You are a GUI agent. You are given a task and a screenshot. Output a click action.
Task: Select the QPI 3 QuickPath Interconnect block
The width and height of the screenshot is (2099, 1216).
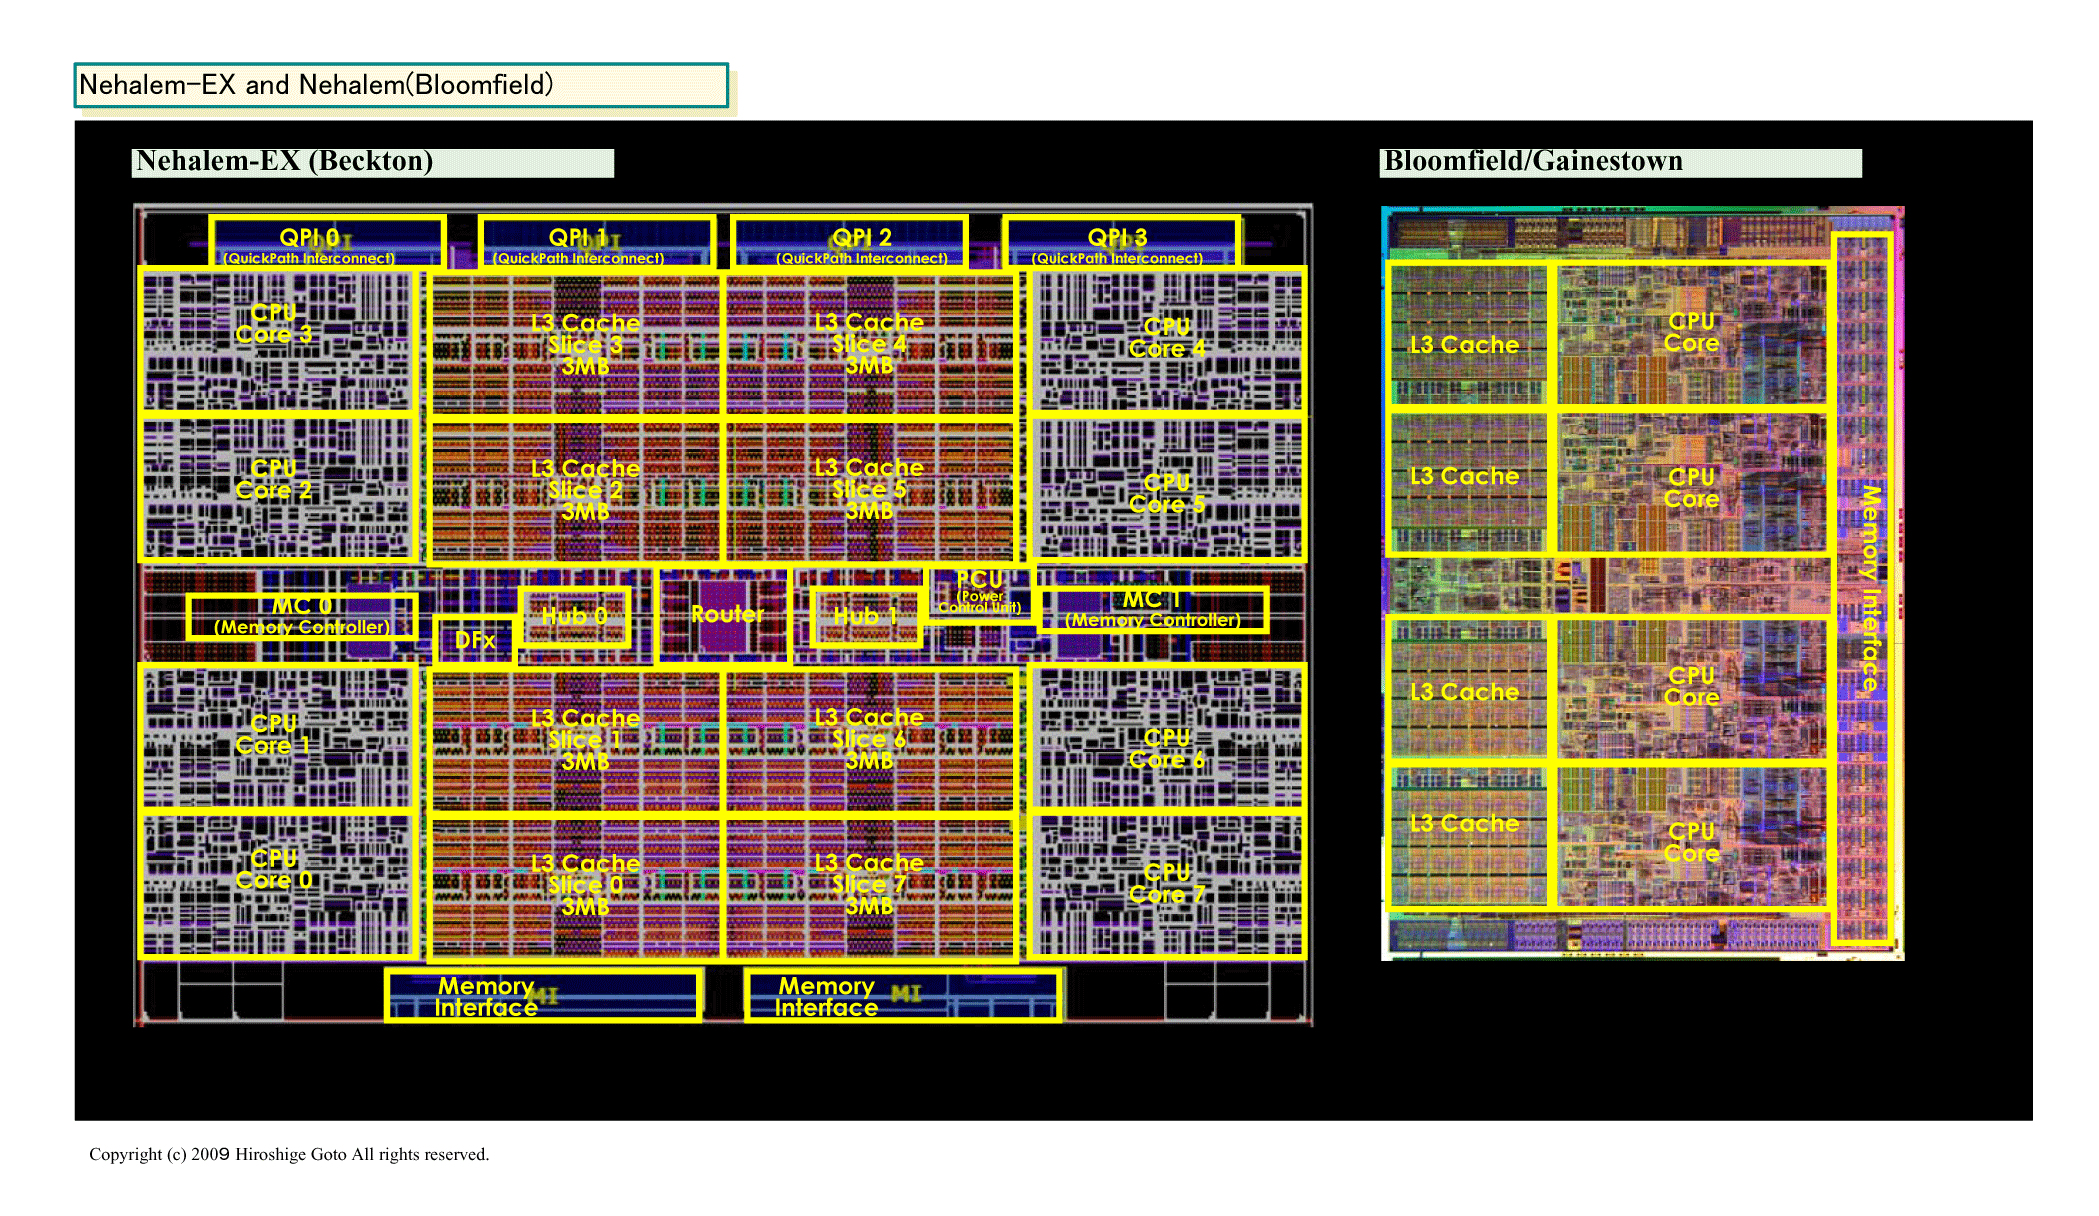click(1120, 243)
